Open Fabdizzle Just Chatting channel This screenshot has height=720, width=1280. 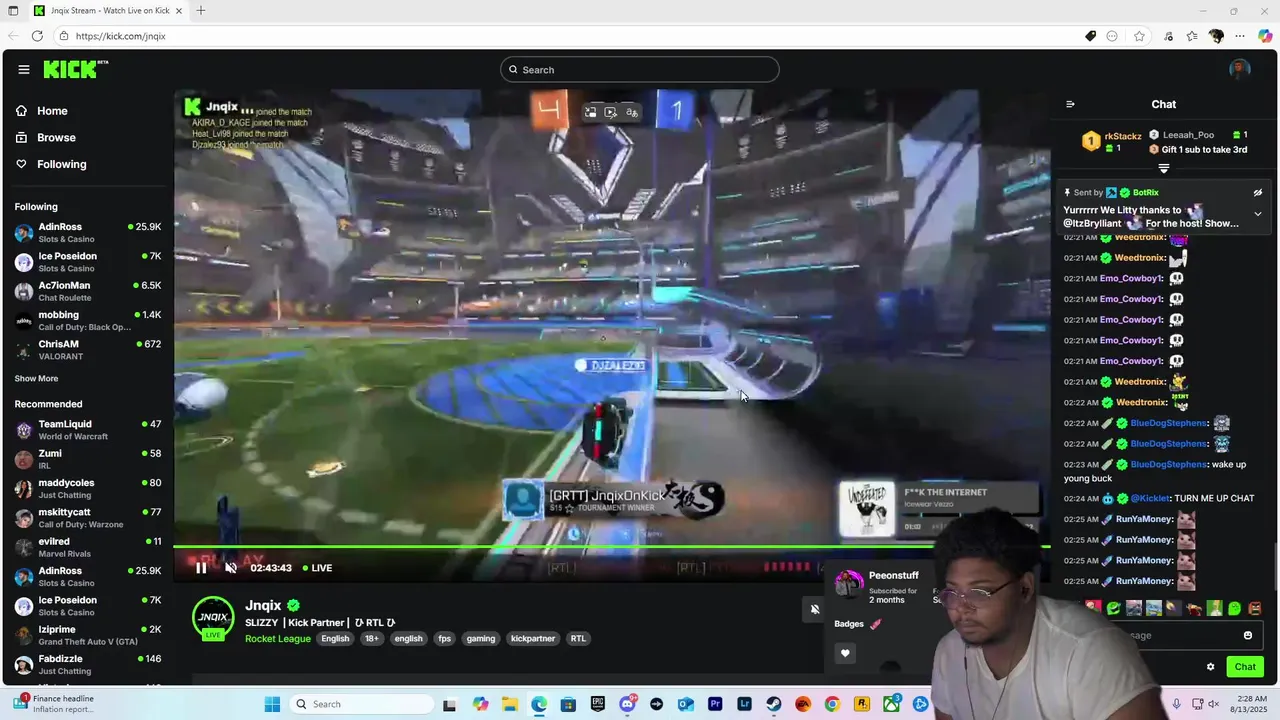88,664
